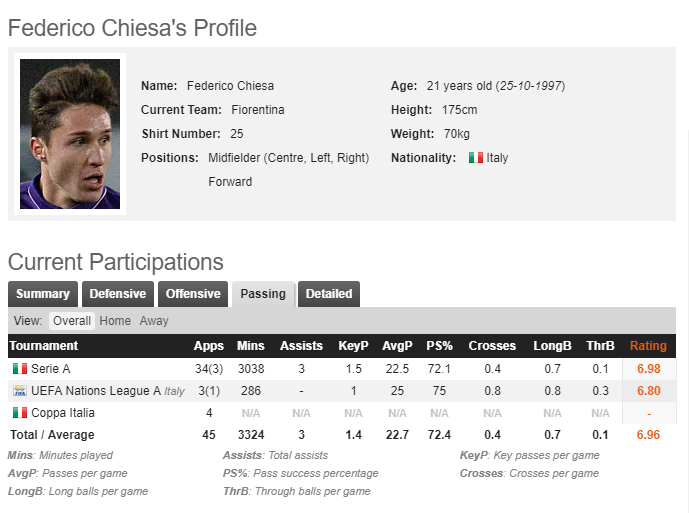This screenshot has height=513, width=689.
Task: Select the Passing tab
Action: point(263,294)
